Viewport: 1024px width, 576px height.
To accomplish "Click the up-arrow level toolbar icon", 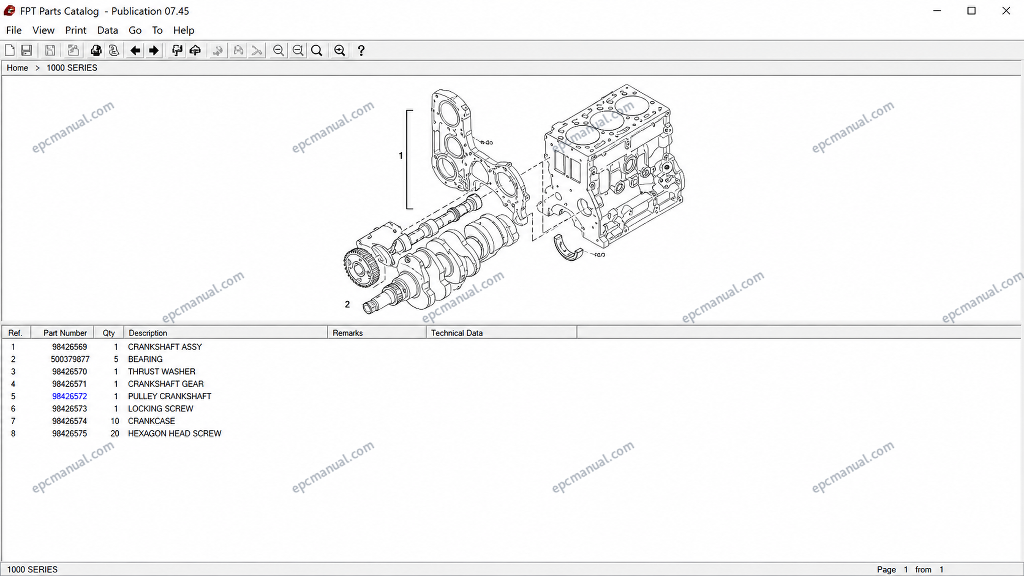I will coord(195,50).
